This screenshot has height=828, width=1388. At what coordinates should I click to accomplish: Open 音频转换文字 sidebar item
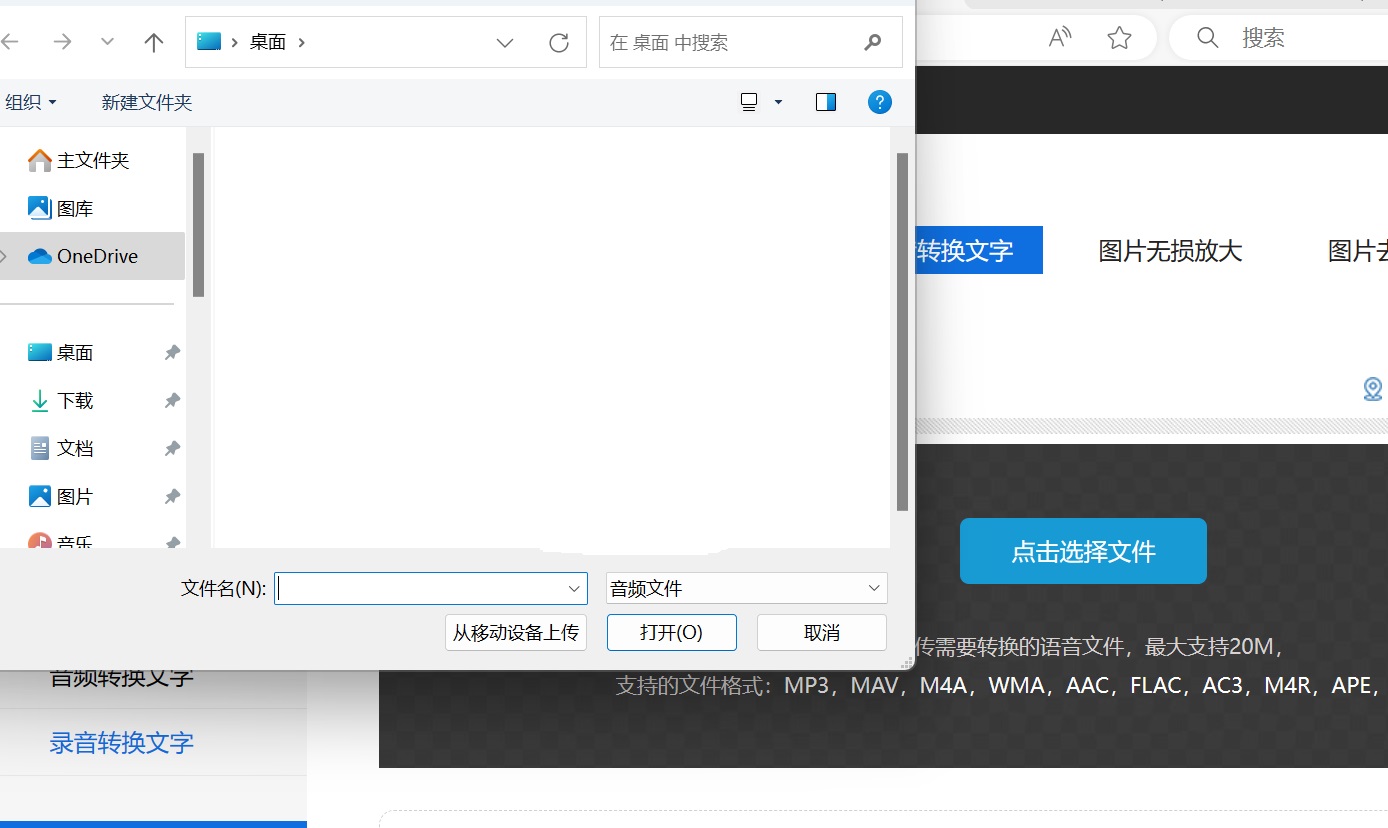coord(122,678)
